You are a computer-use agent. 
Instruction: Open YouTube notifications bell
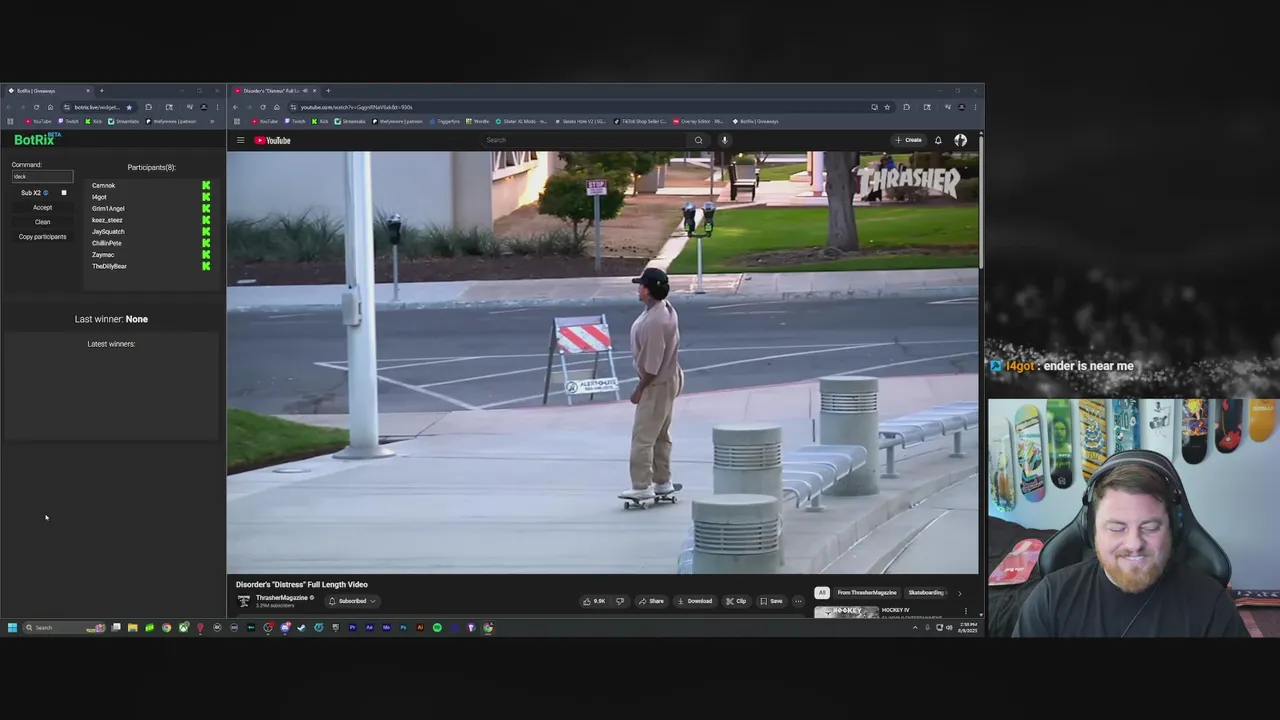[938, 140]
